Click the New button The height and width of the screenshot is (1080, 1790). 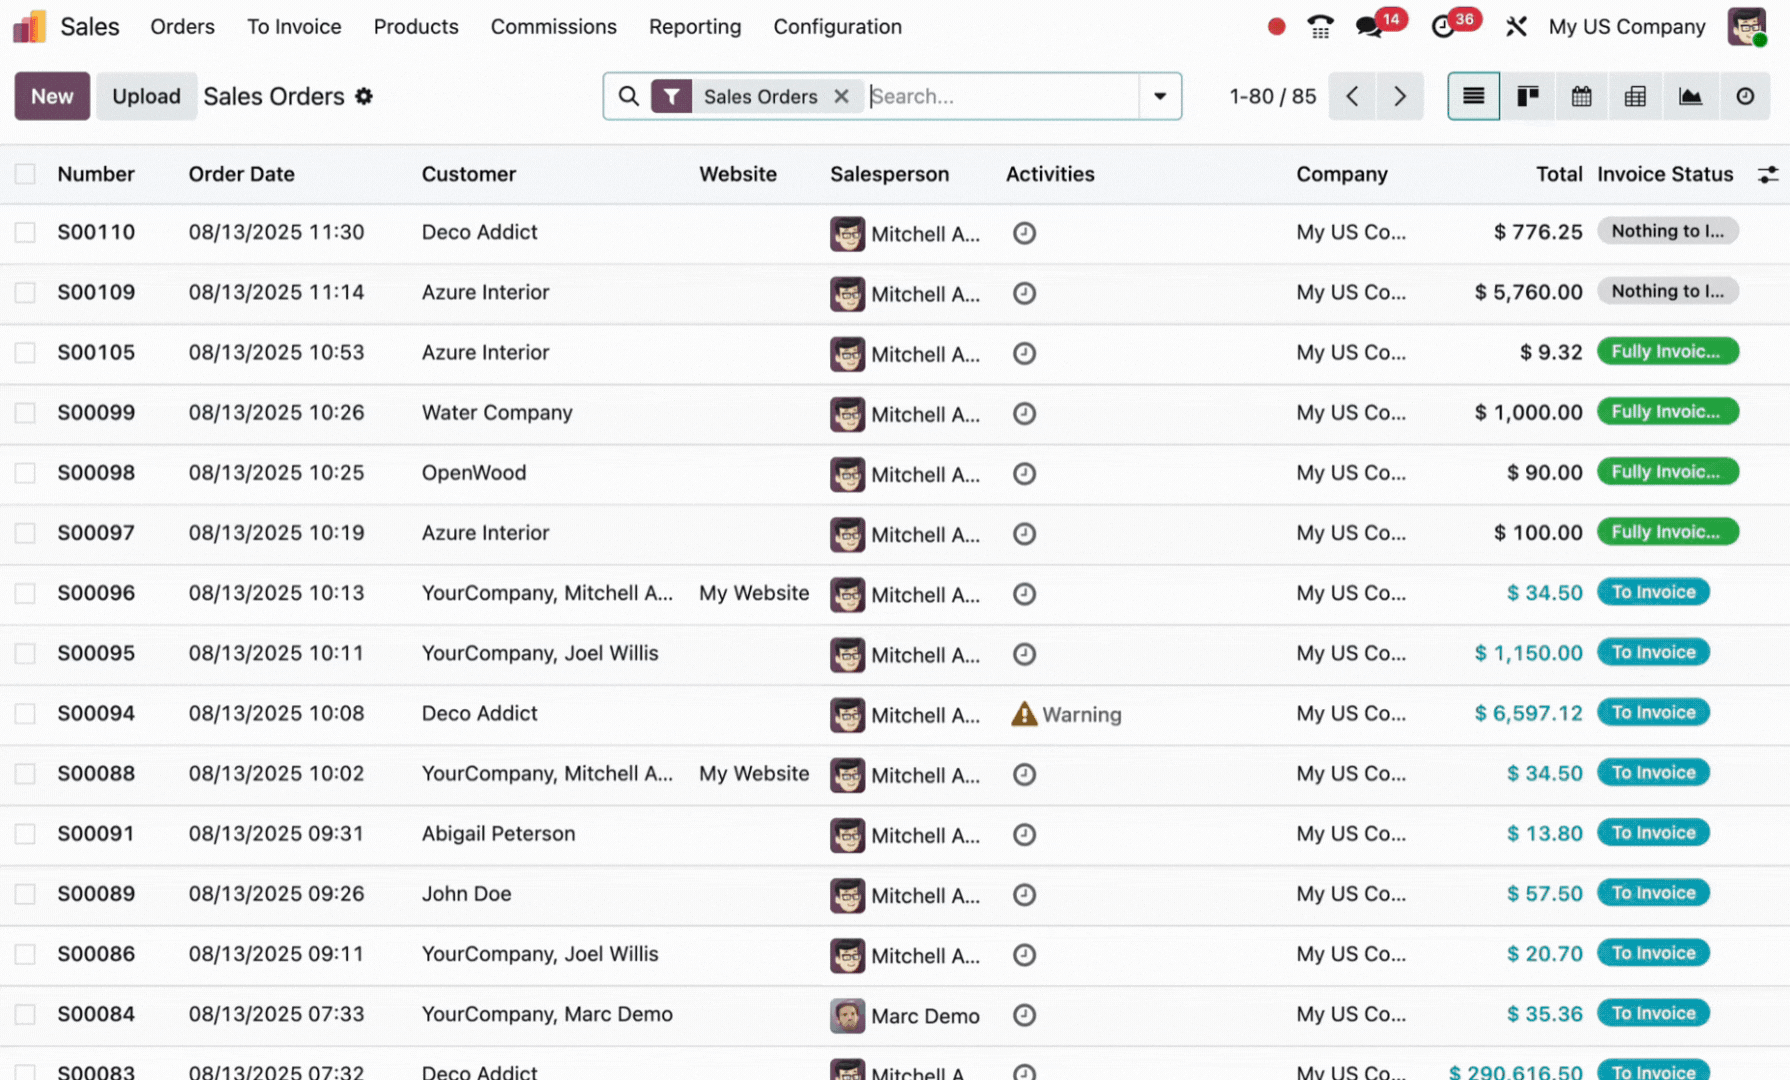click(52, 96)
